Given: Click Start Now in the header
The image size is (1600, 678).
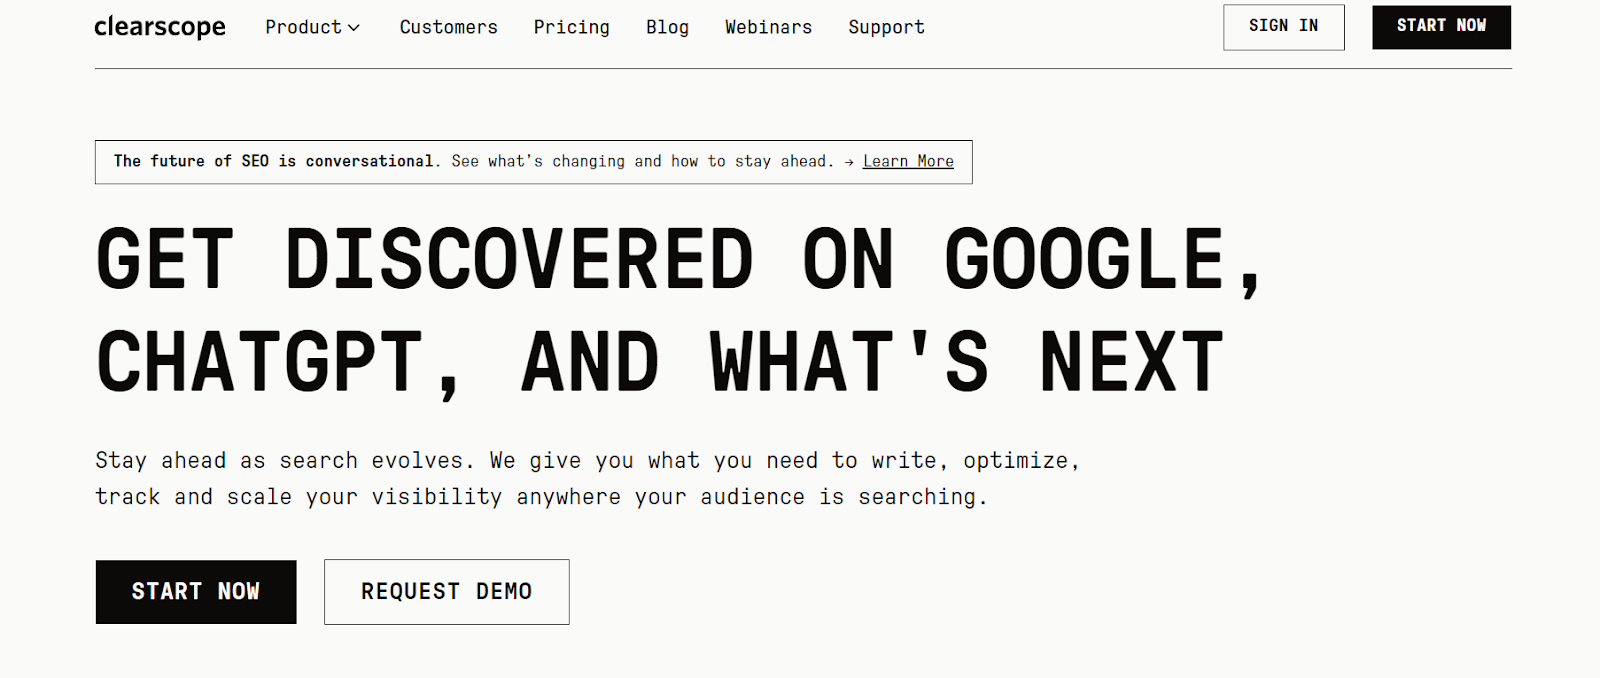Looking at the screenshot, I should tap(1441, 27).
